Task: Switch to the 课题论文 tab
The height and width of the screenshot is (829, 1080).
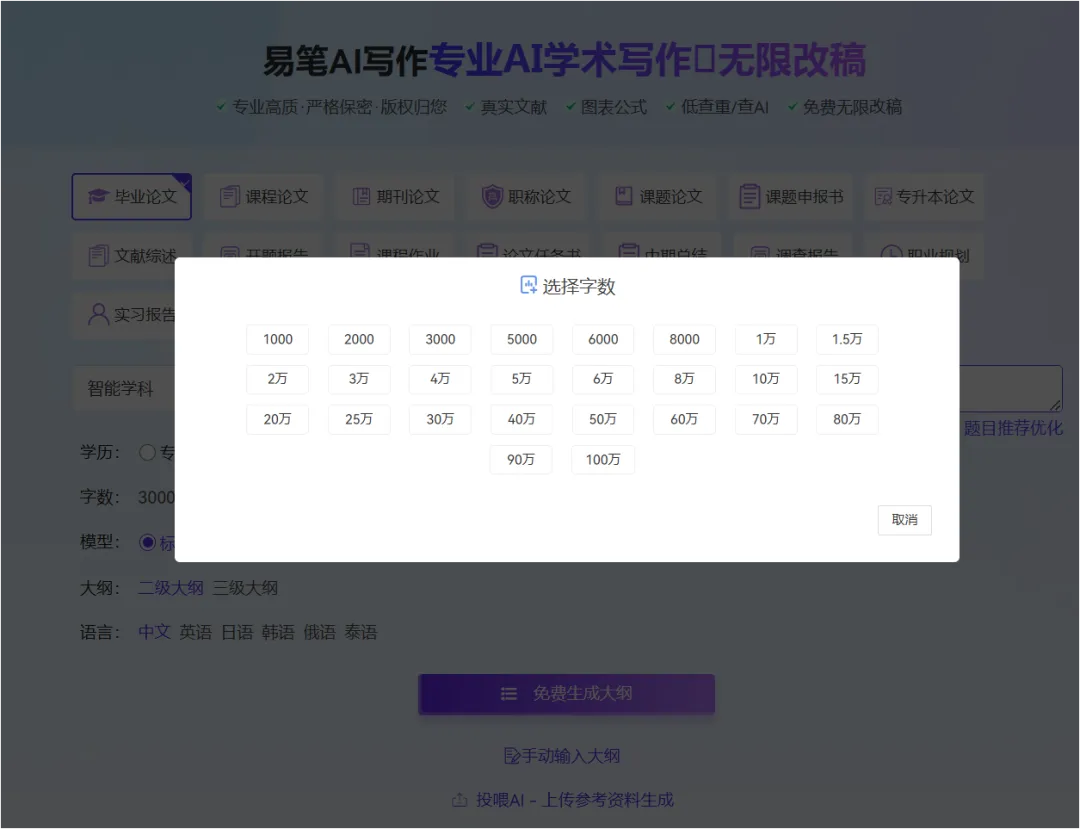Action: click(x=658, y=197)
